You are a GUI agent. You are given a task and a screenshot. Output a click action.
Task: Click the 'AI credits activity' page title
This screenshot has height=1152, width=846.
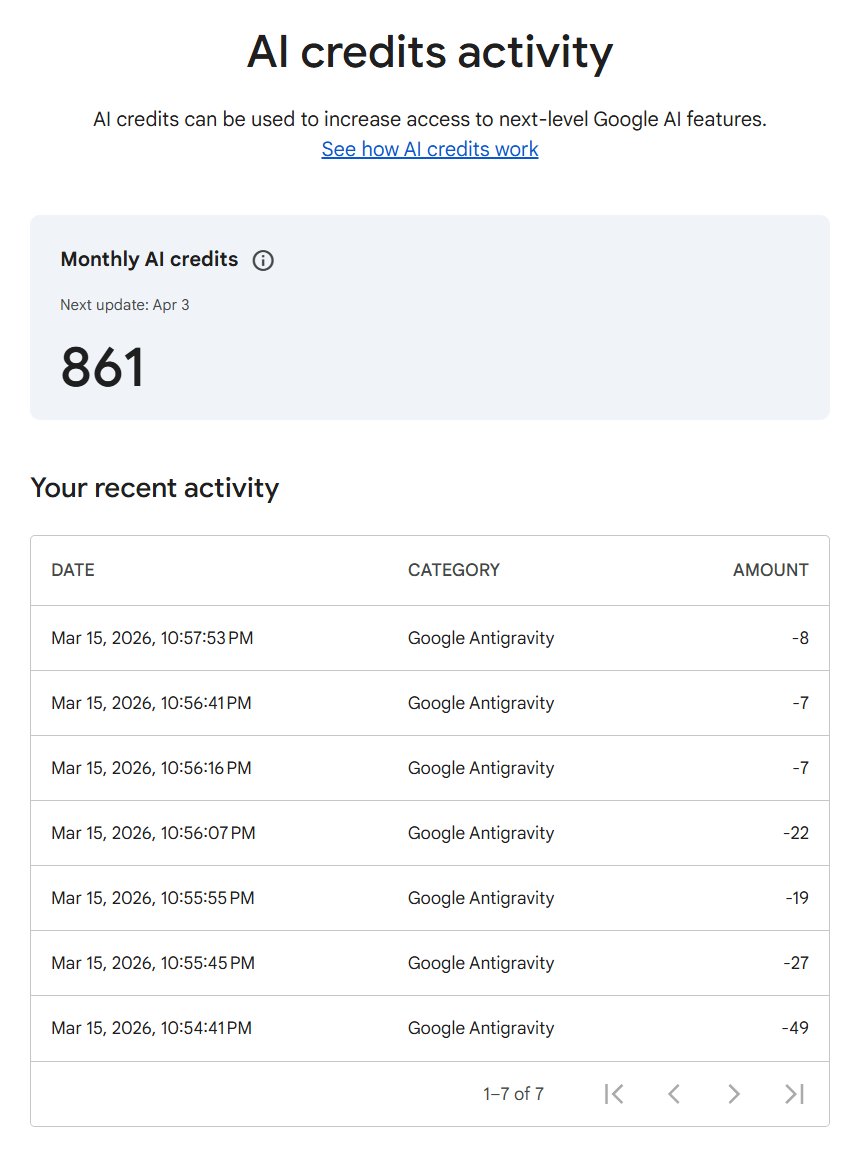(430, 53)
